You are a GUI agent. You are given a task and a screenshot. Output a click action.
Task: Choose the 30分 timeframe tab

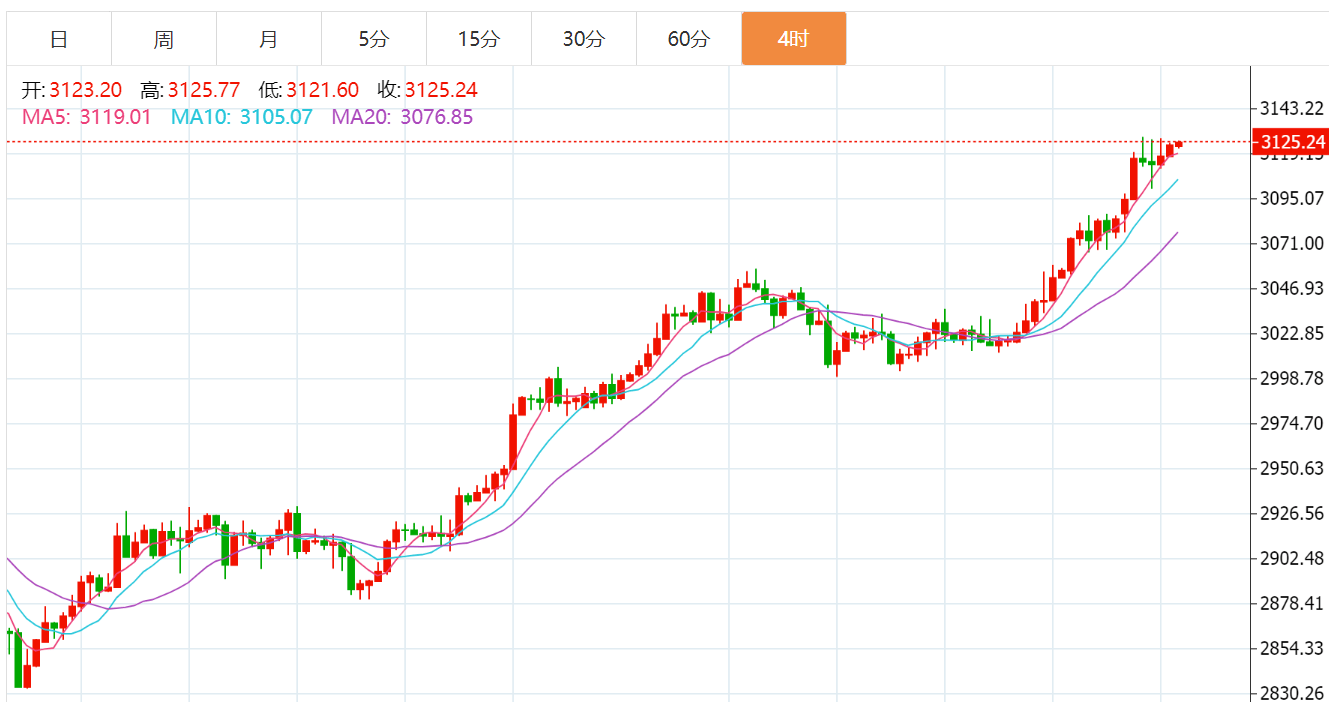pyautogui.click(x=584, y=39)
